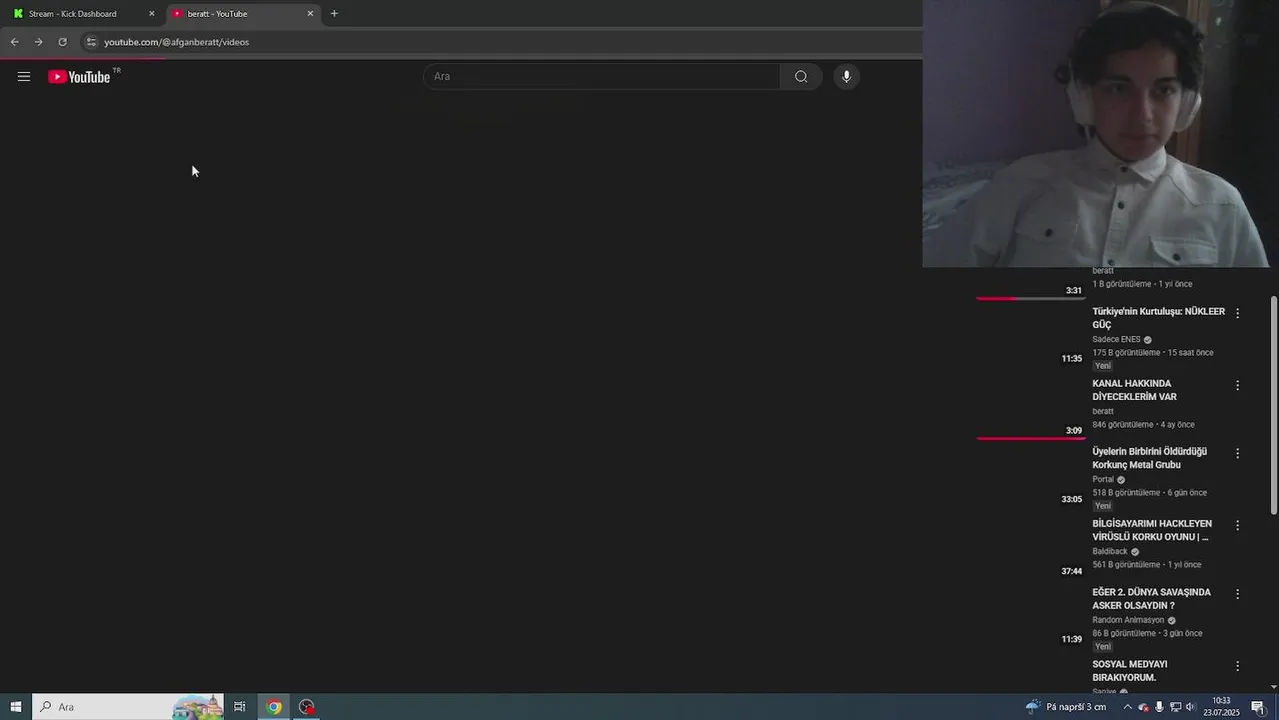Click 'Yeni' badge under Sadece ENES video

click(1103, 366)
